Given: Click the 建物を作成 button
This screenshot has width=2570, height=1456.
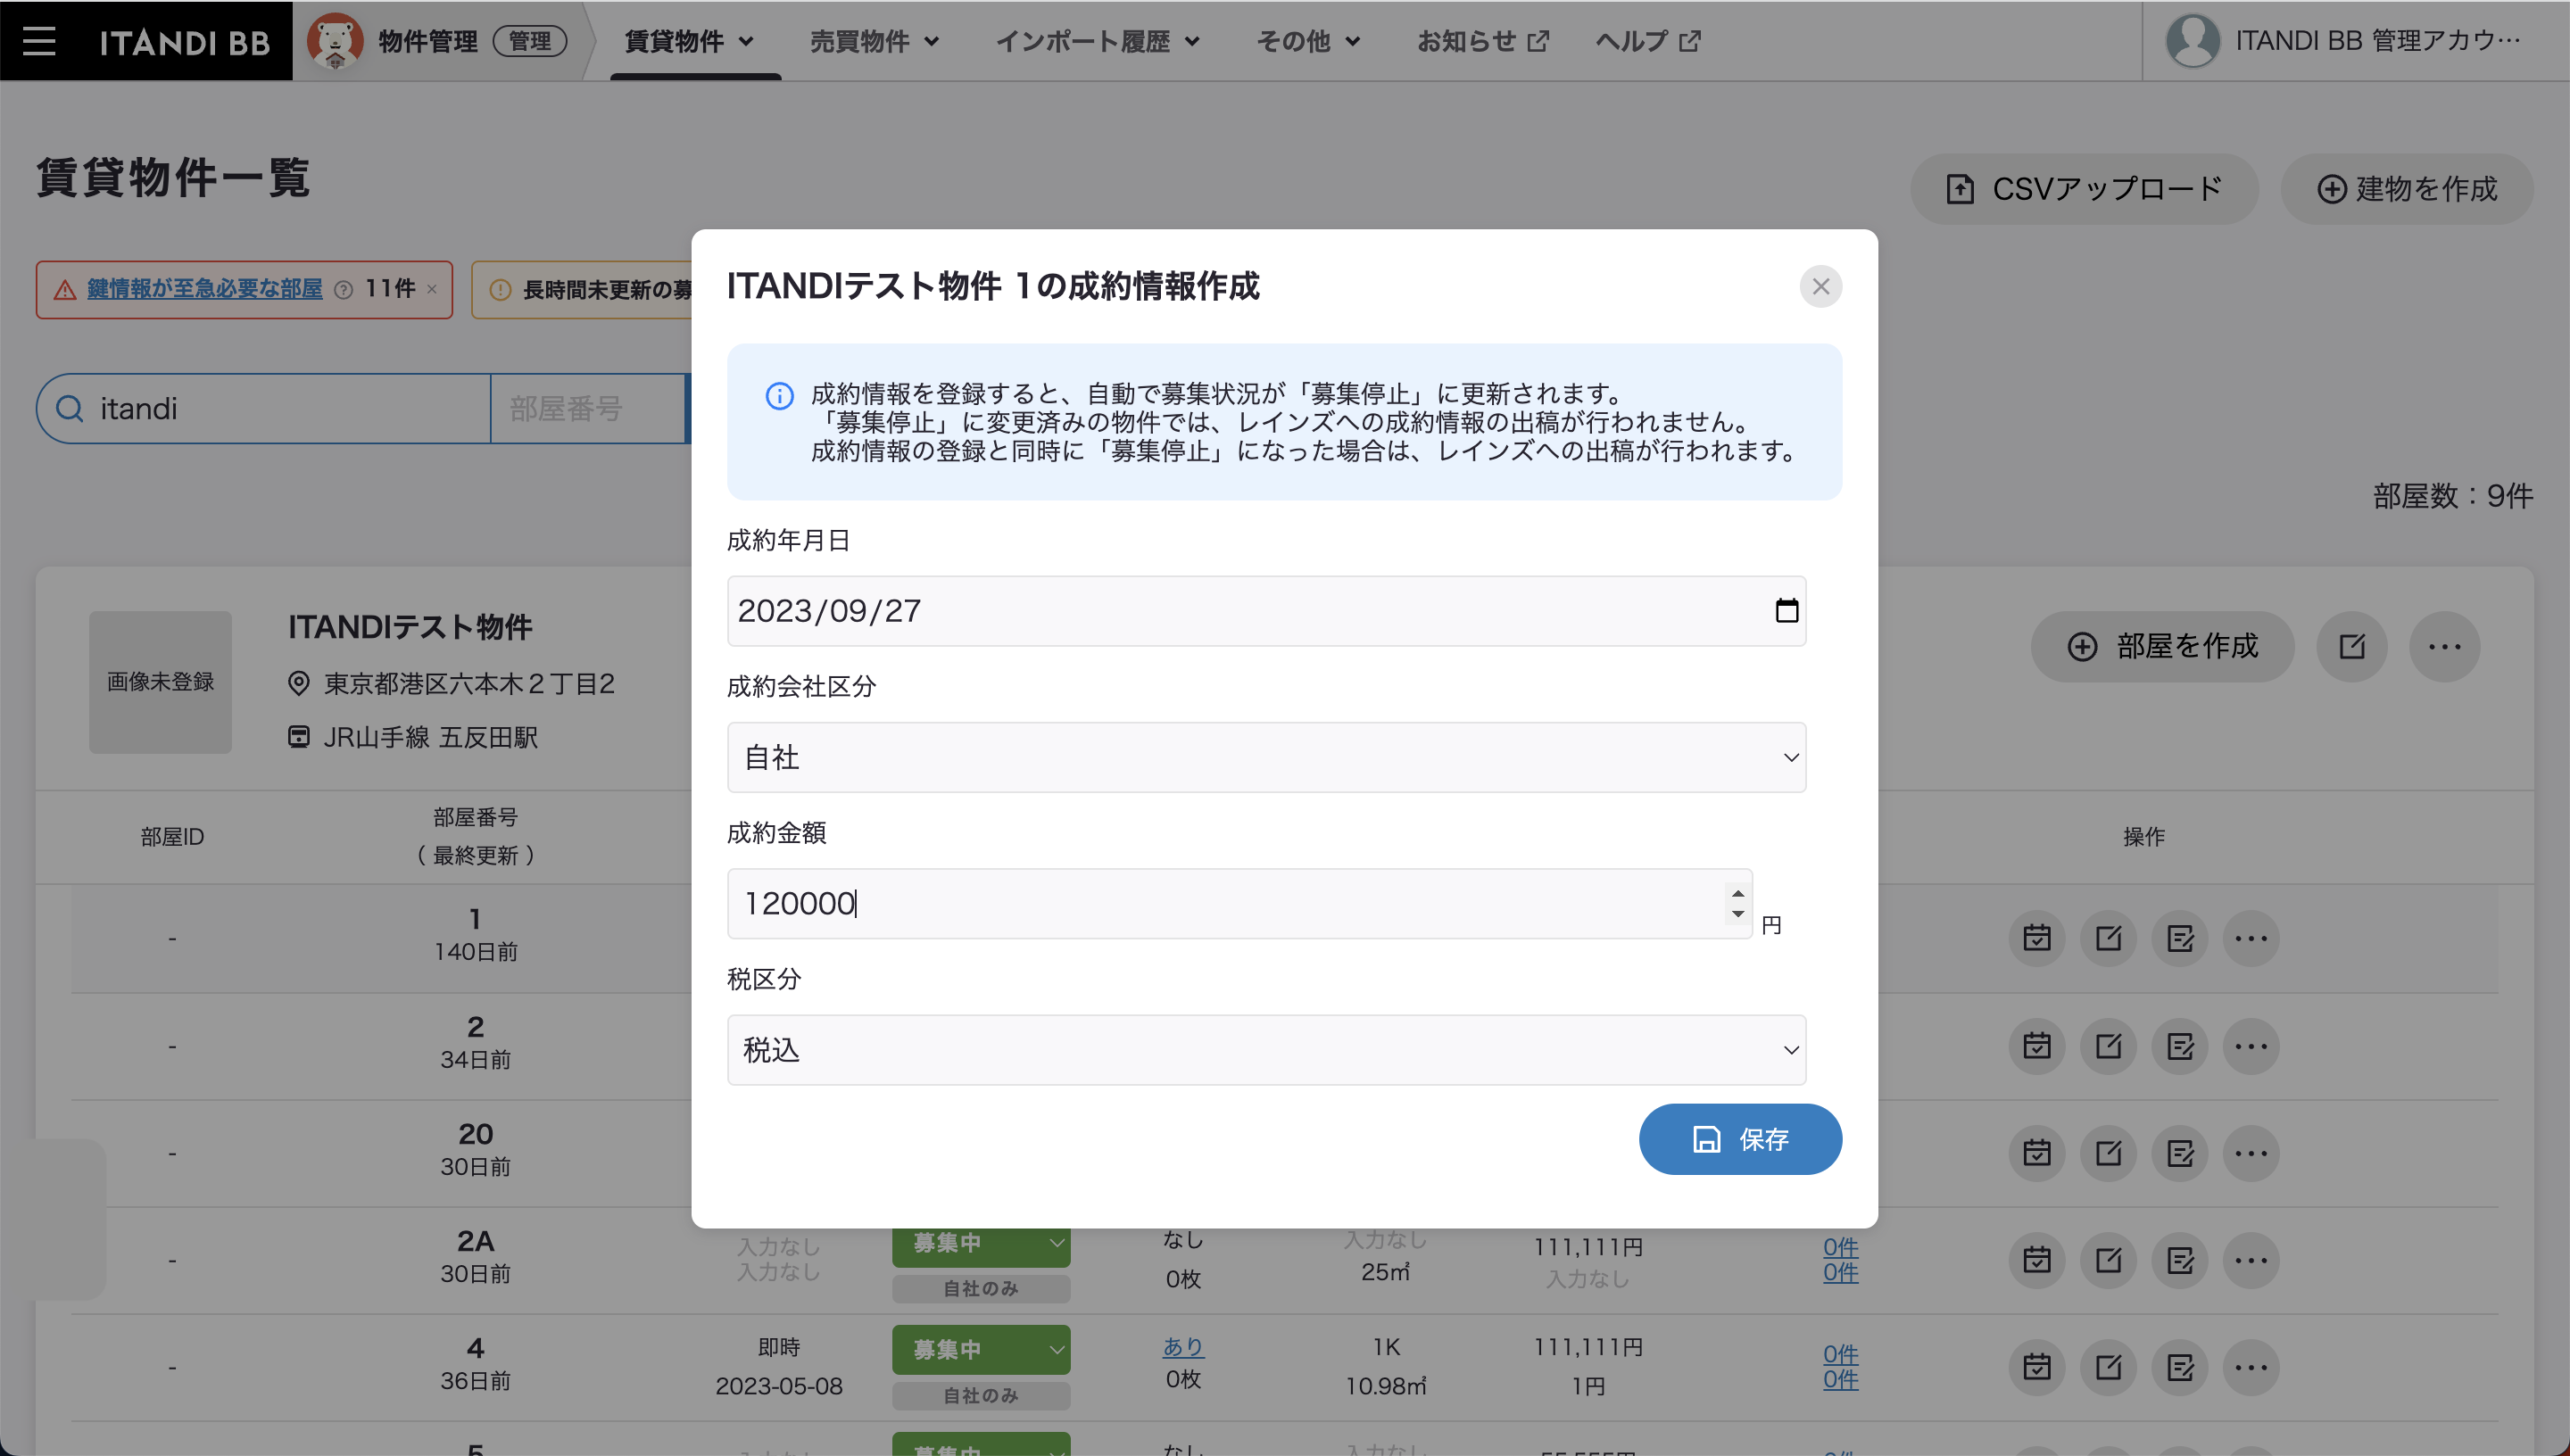Looking at the screenshot, I should (2407, 189).
